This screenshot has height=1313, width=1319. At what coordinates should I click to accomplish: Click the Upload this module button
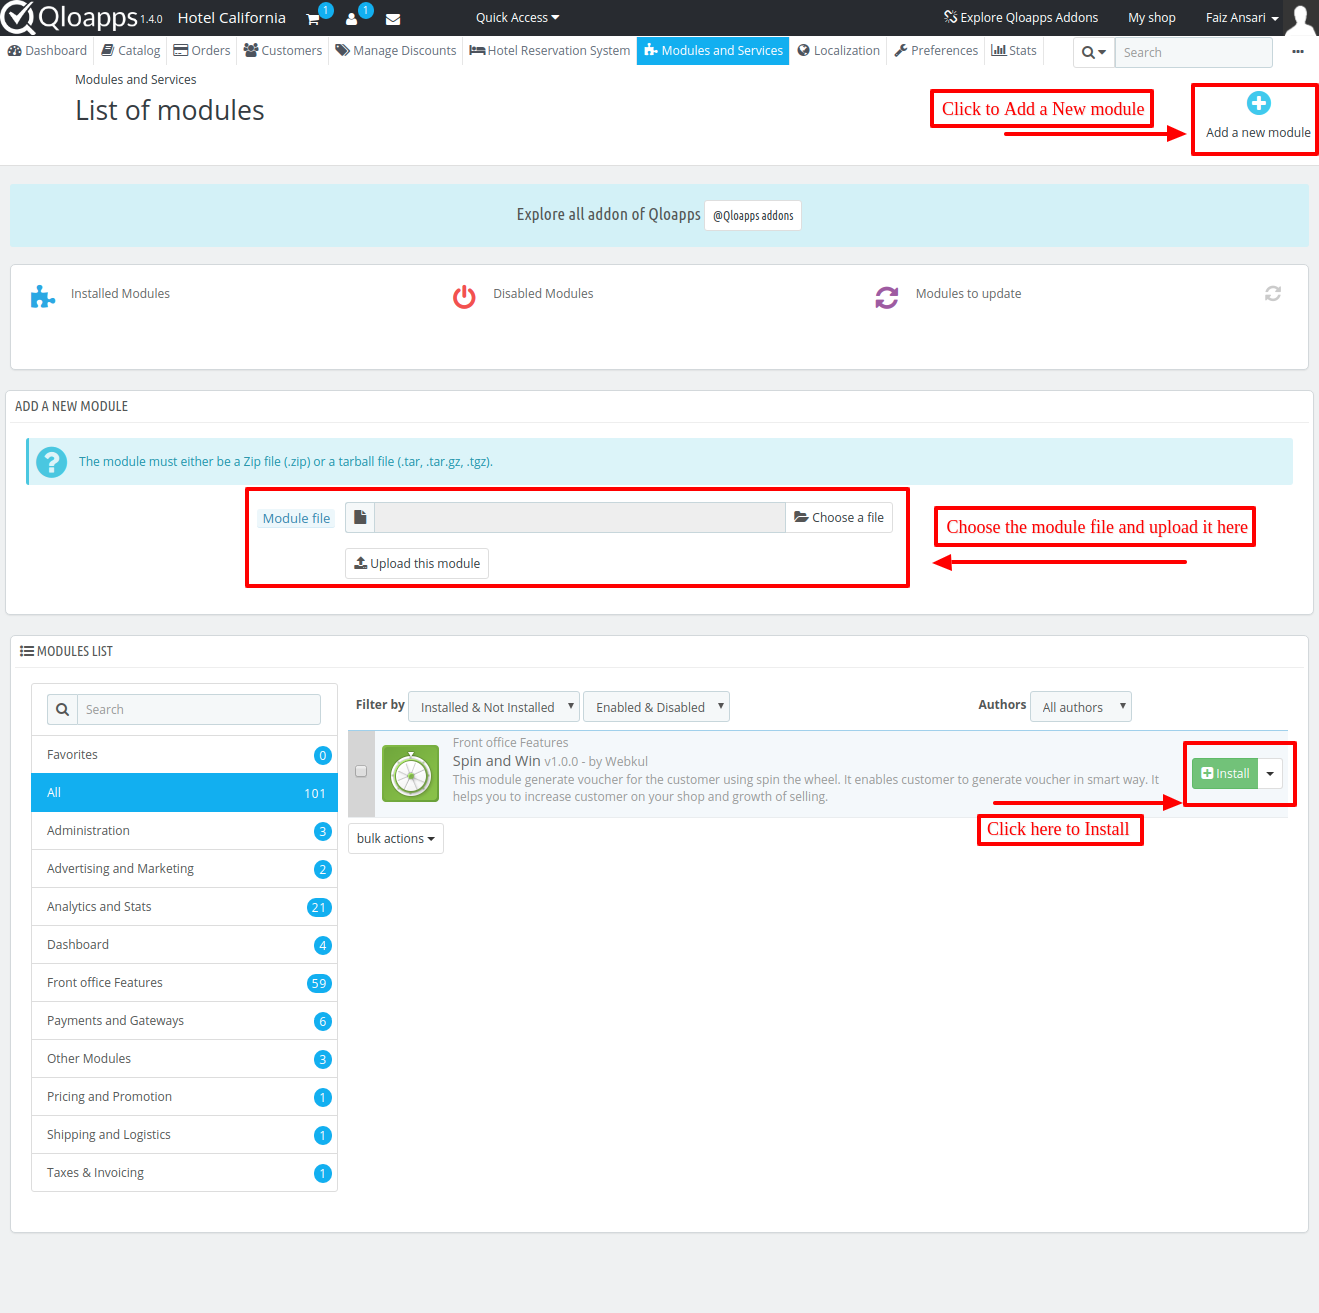[417, 564]
